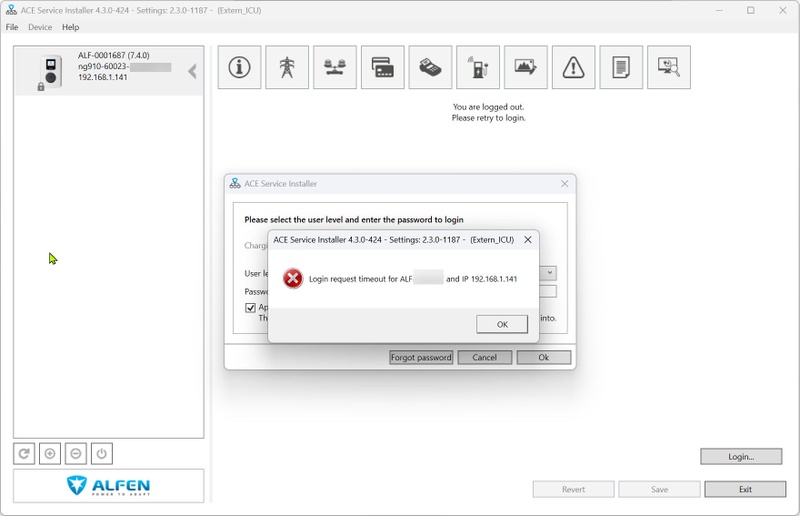800x516 pixels.
Task: Open the Help menu
Action: coord(70,27)
